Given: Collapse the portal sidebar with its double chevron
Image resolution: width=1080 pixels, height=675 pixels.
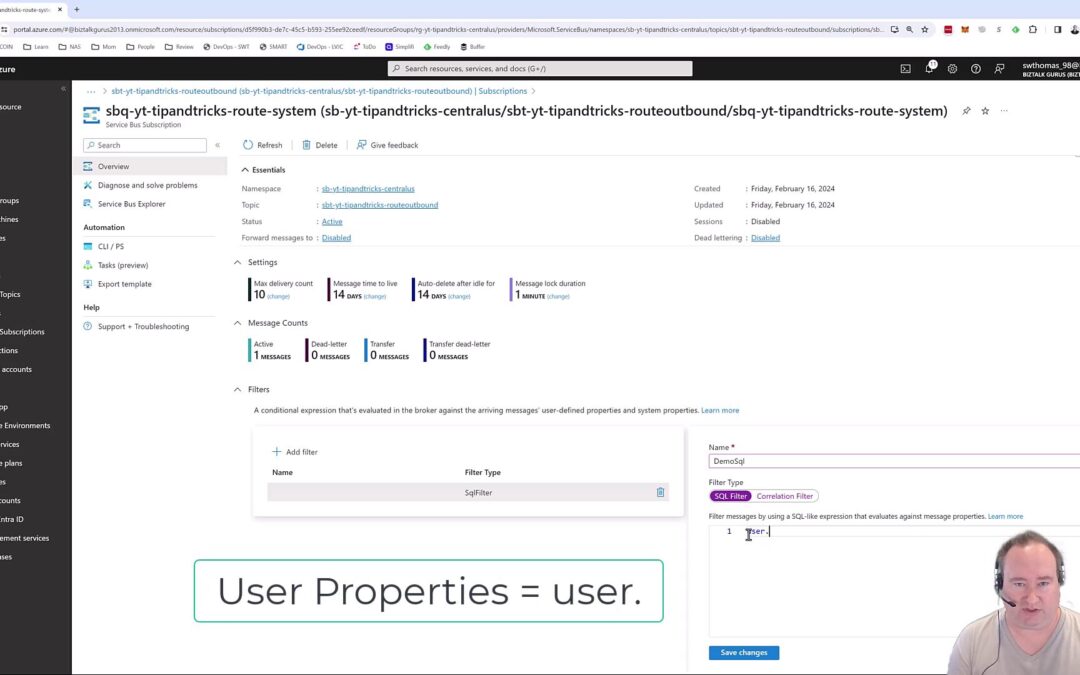Looking at the screenshot, I should [63, 89].
